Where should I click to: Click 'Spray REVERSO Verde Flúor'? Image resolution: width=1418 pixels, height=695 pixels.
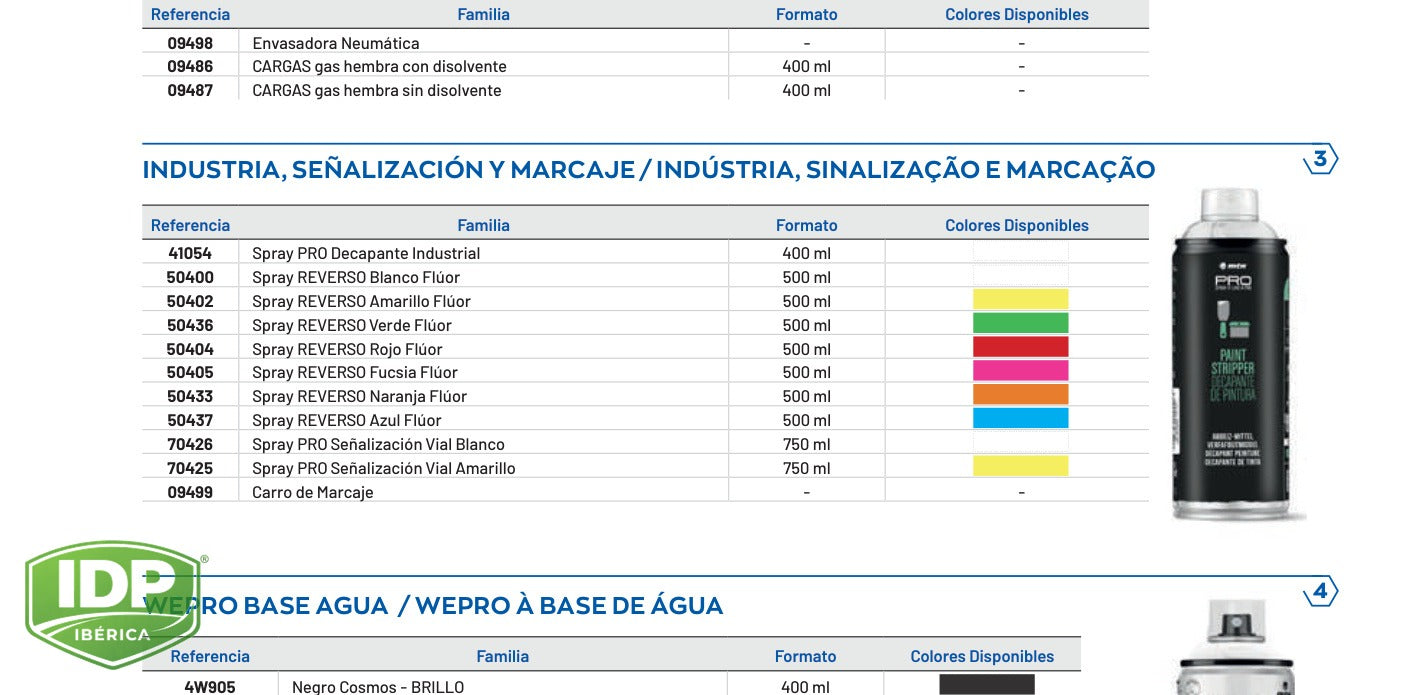point(352,325)
